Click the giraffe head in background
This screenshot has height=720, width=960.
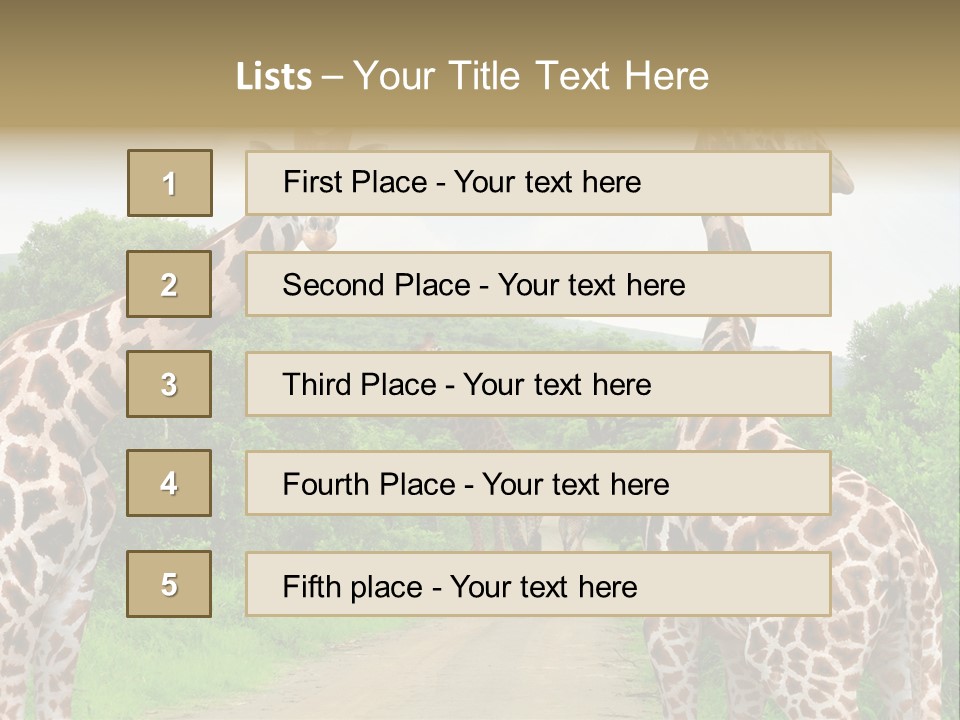coord(320,233)
